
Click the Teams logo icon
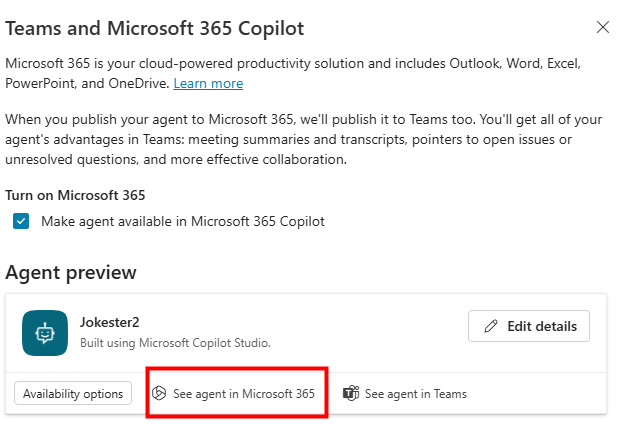[351, 394]
